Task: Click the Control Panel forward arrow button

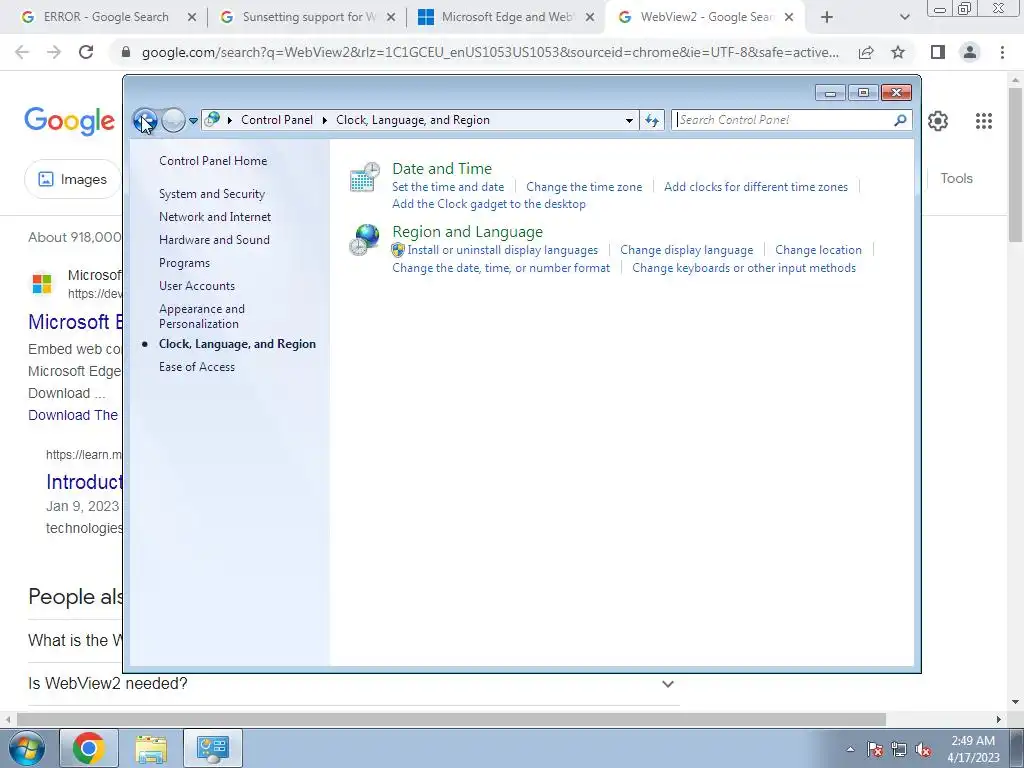Action: (x=173, y=120)
